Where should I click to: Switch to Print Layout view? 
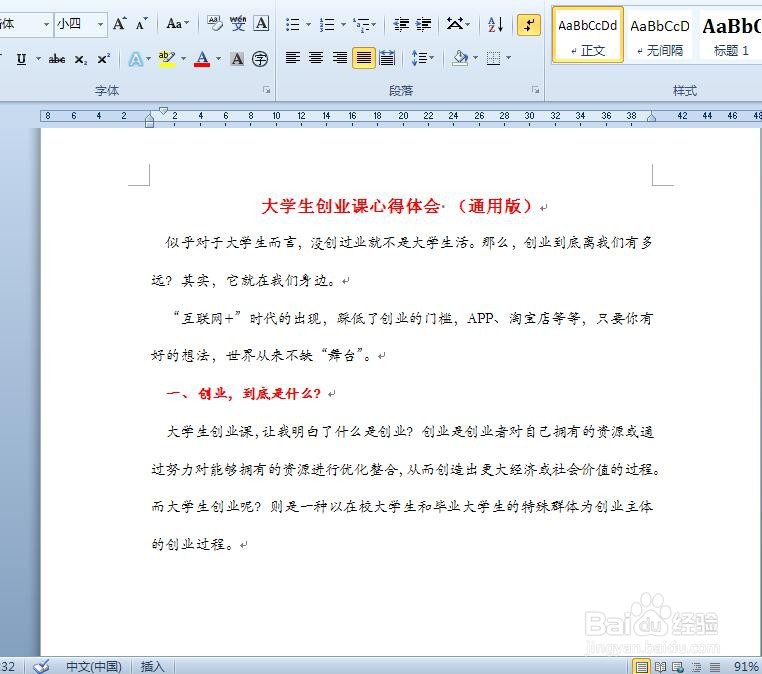point(641,667)
